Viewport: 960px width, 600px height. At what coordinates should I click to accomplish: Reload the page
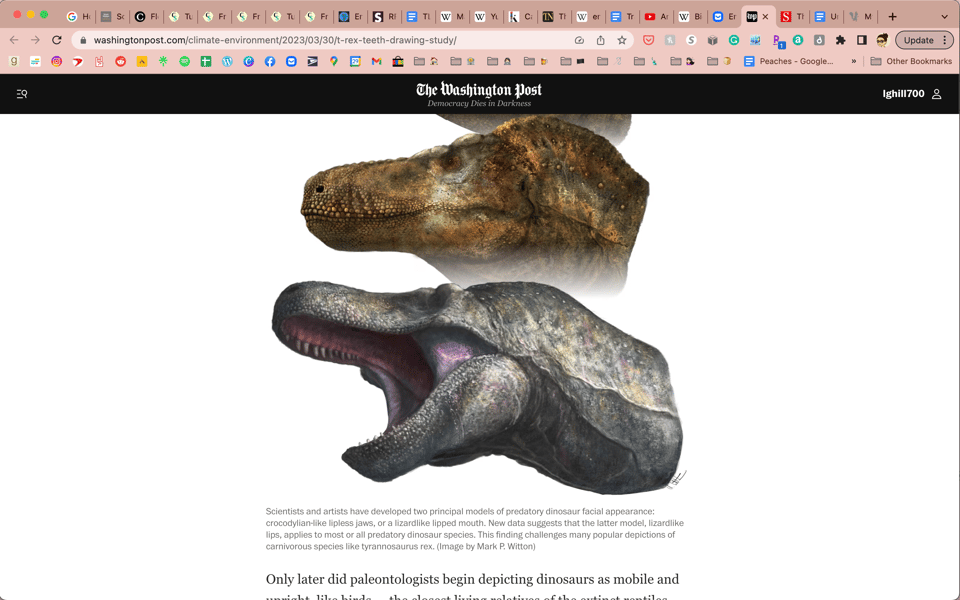coord(57,40)
